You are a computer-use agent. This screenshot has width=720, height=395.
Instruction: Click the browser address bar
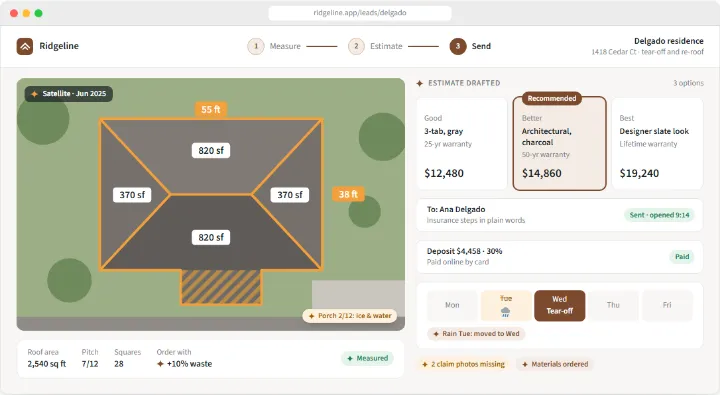point(360,13)
